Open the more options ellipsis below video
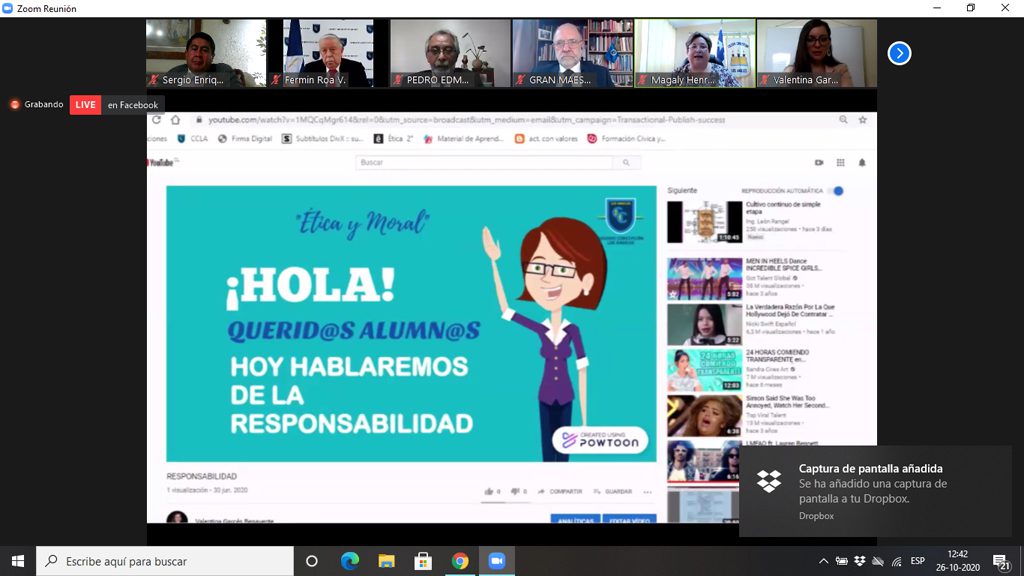The image size is (1024, 576). [647, 491]
